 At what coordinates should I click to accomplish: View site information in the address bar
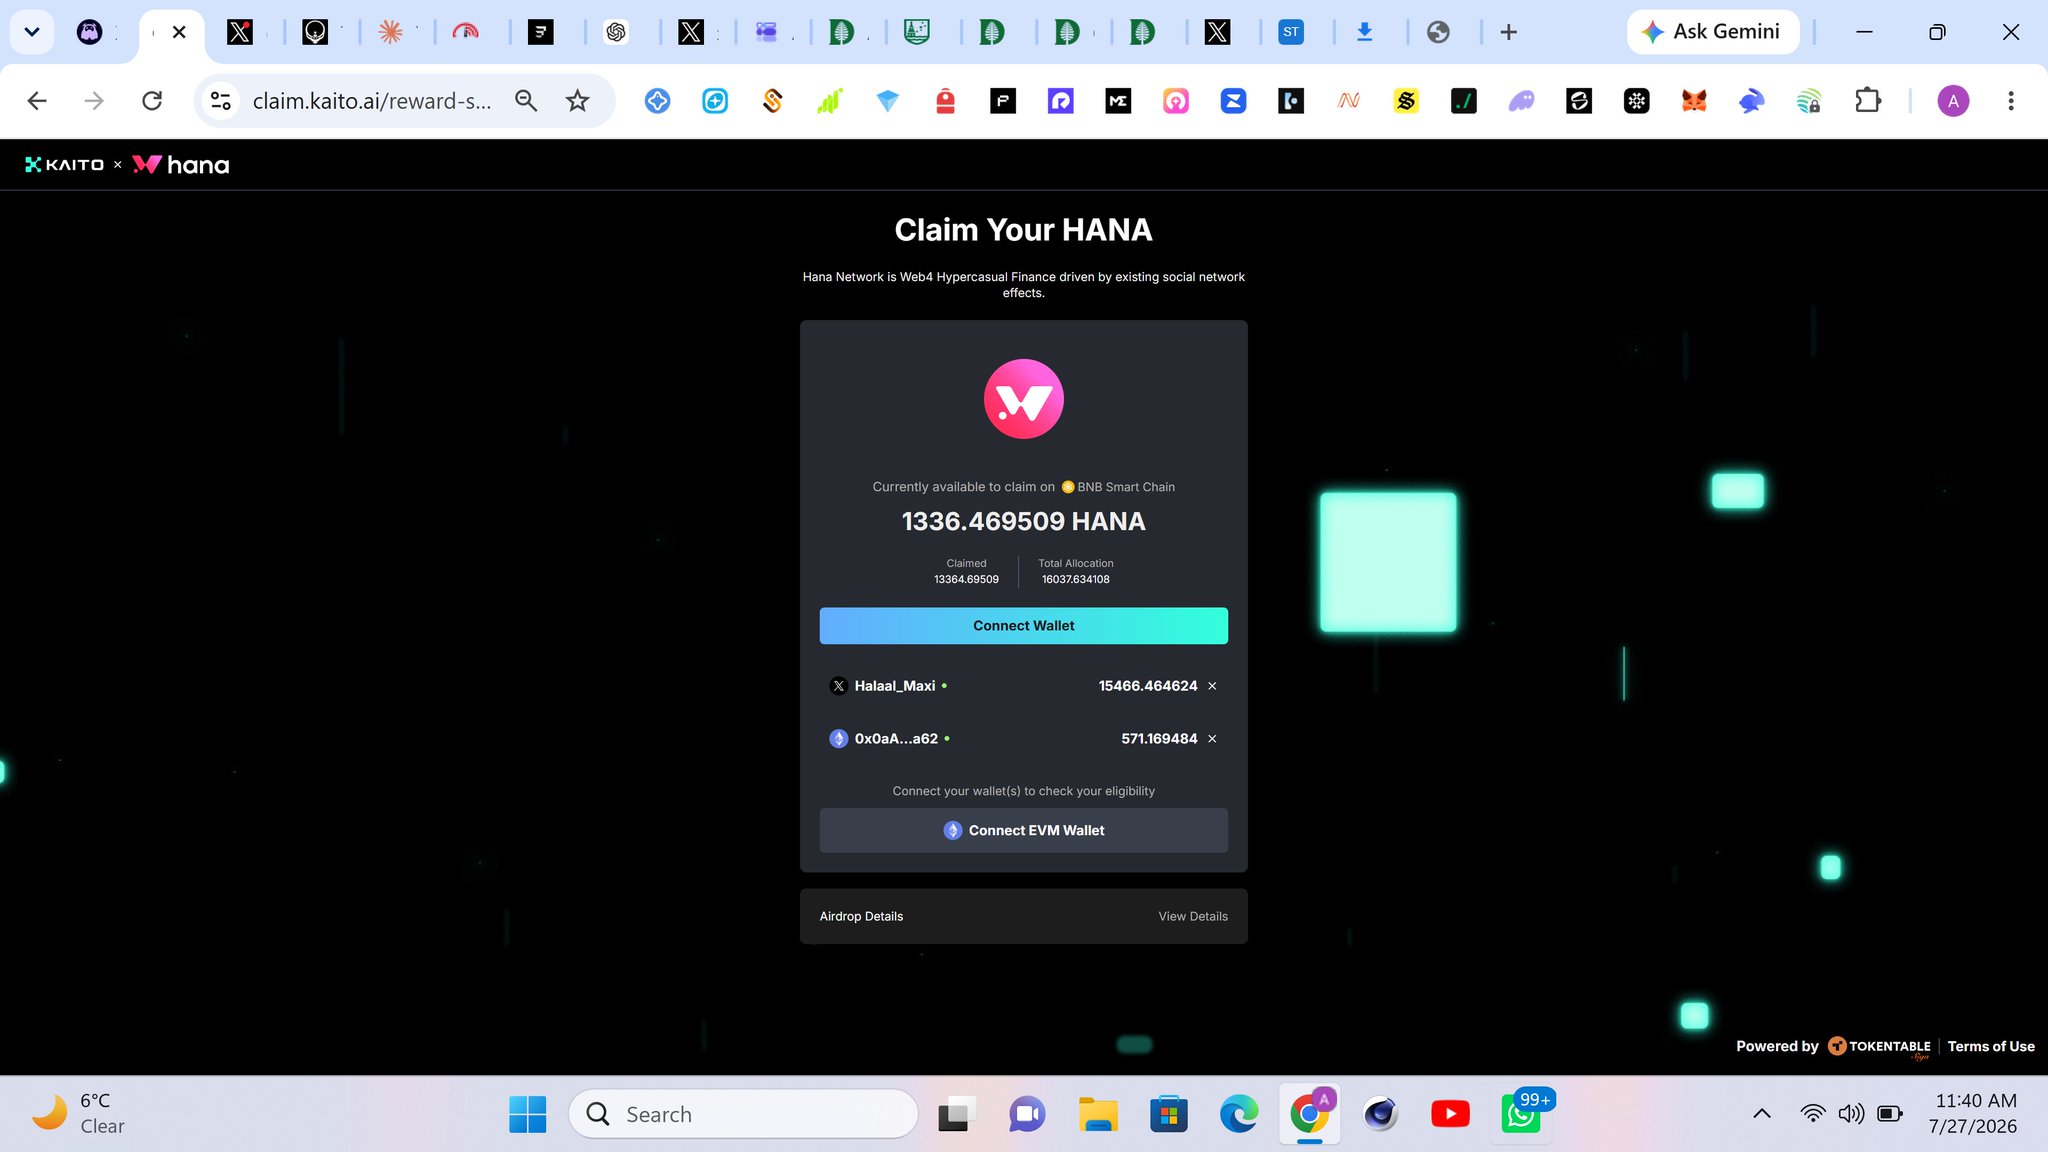click(220, 101)
